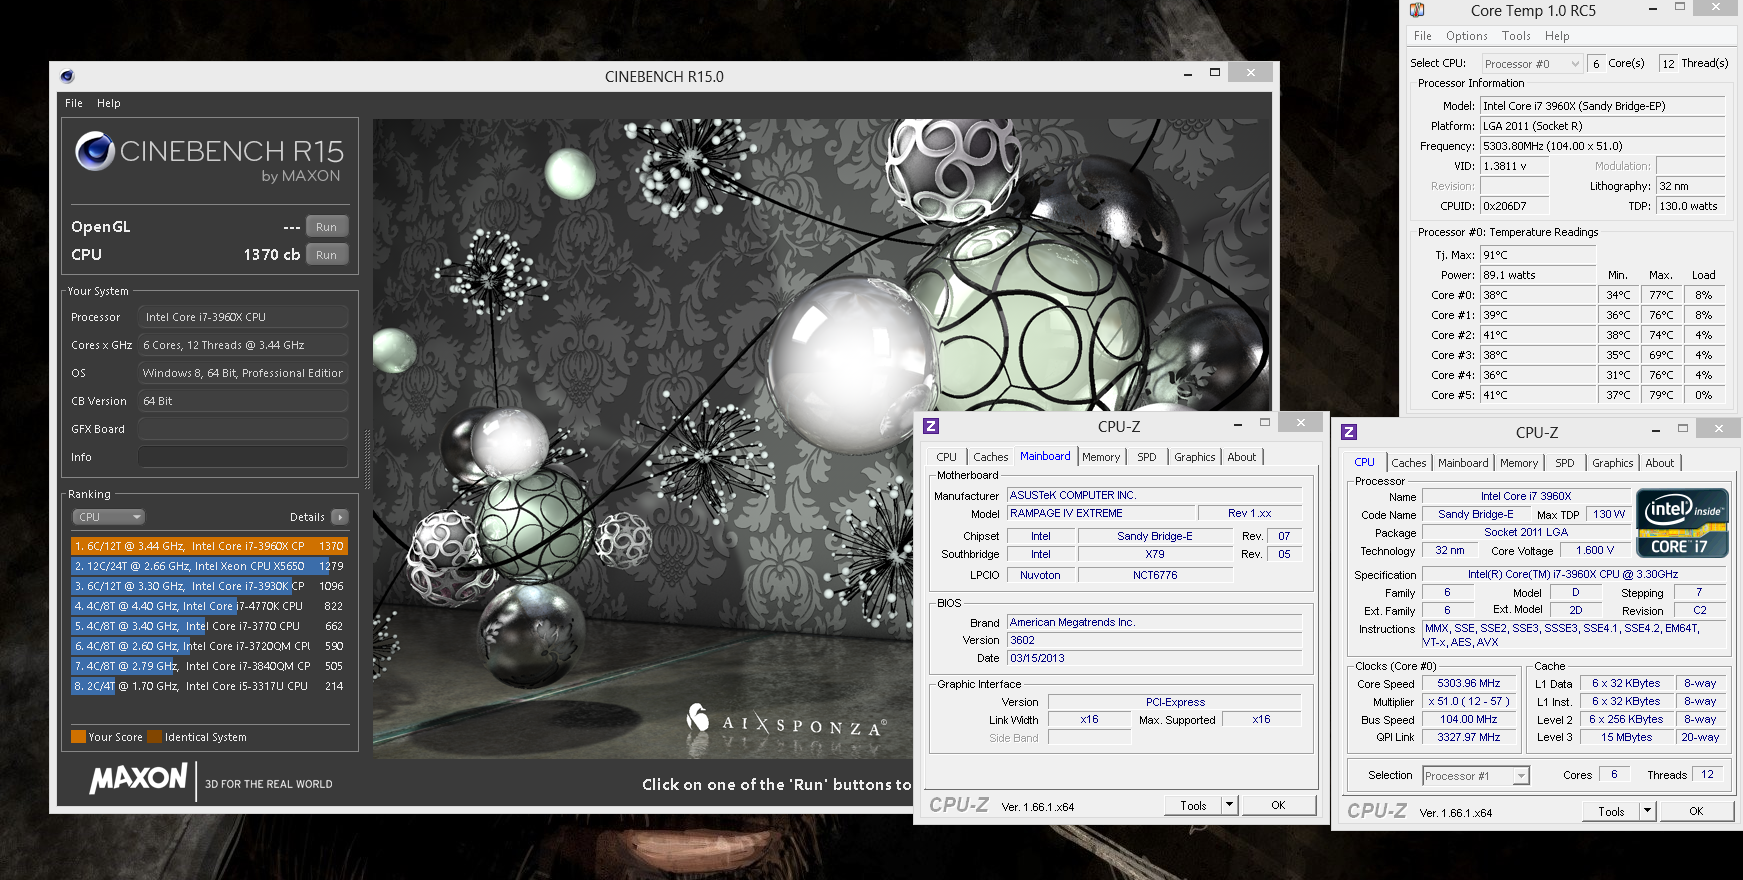
Task: Click the 1370 cb CPU score
Action: tap(272, 255)
